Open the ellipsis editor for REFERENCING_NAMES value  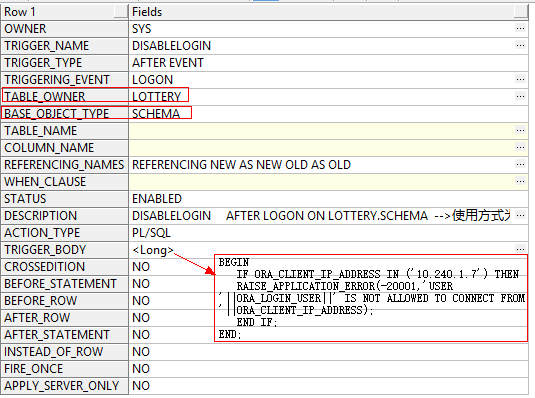click(x=520, y=165)
